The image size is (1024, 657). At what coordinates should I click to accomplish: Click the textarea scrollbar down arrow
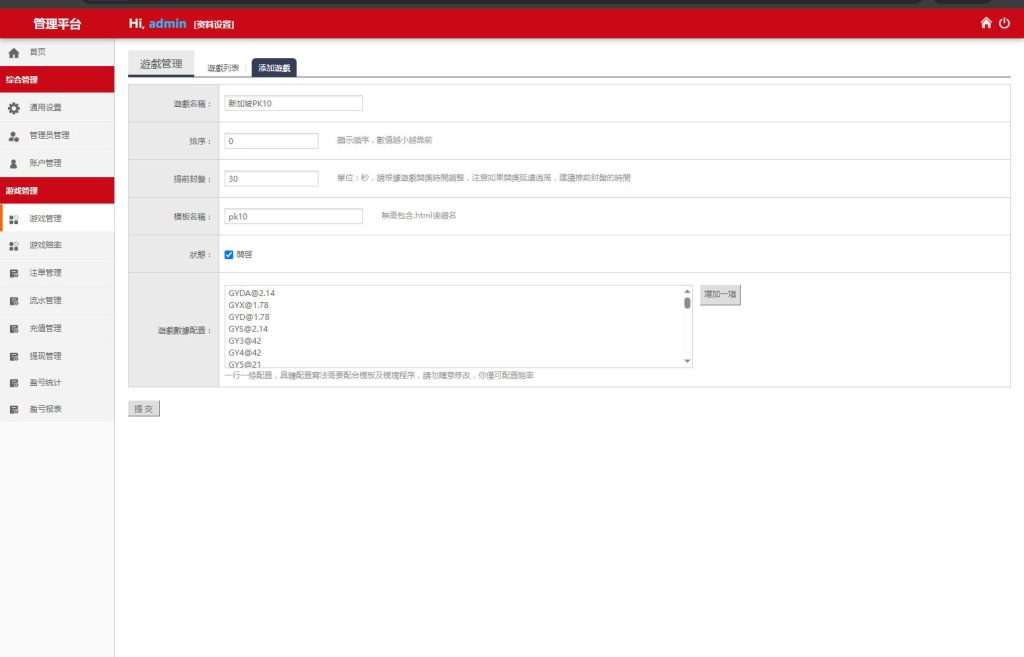click(x=687, y=361)
